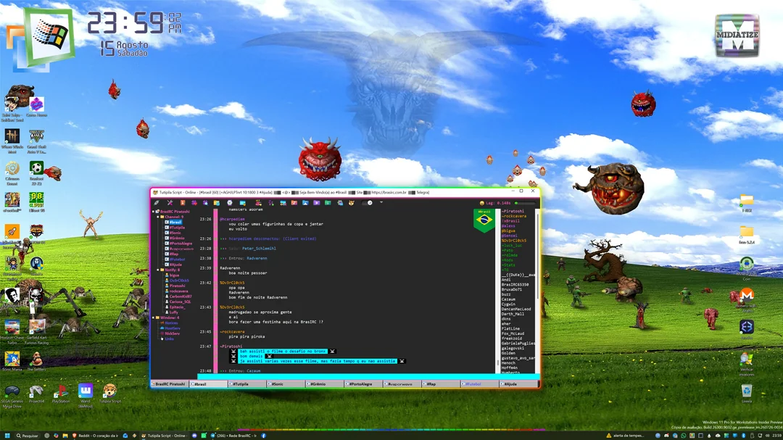Click the cyan message input field
Viewport: 783px width, 440px height.
(369, 377)
